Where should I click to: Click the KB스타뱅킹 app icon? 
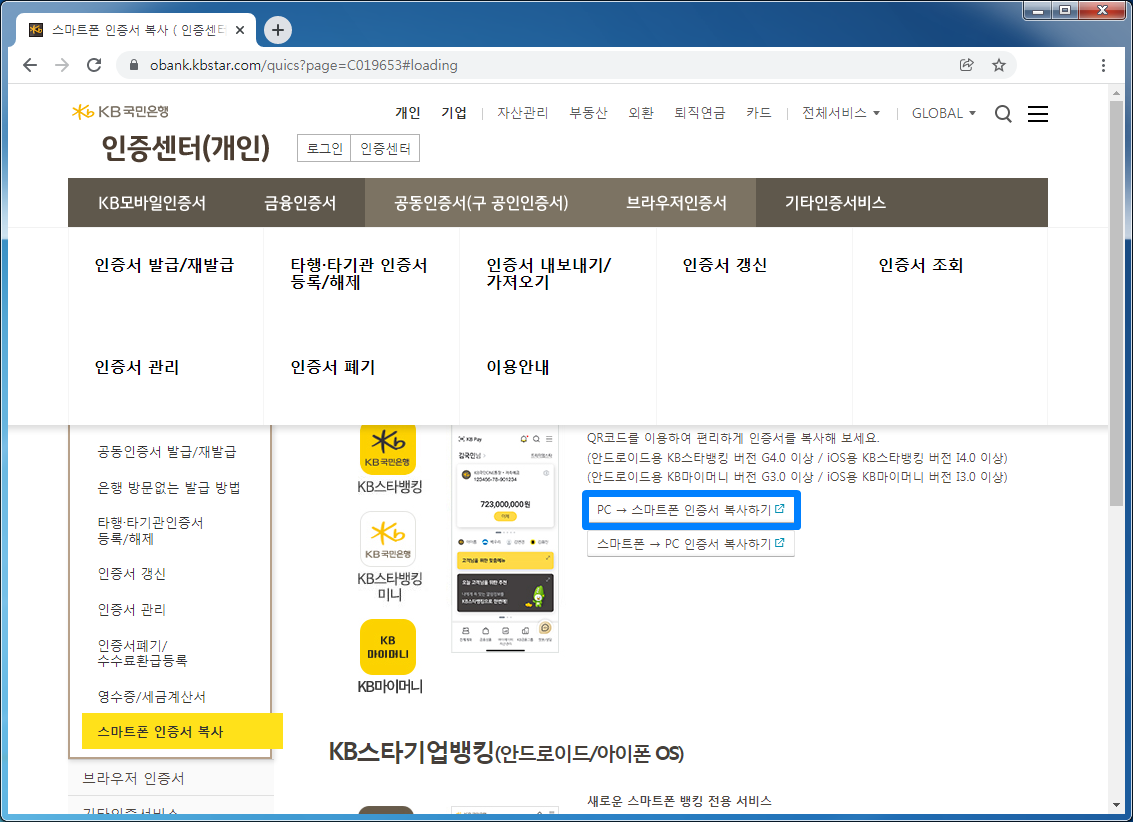click(388, 449)
